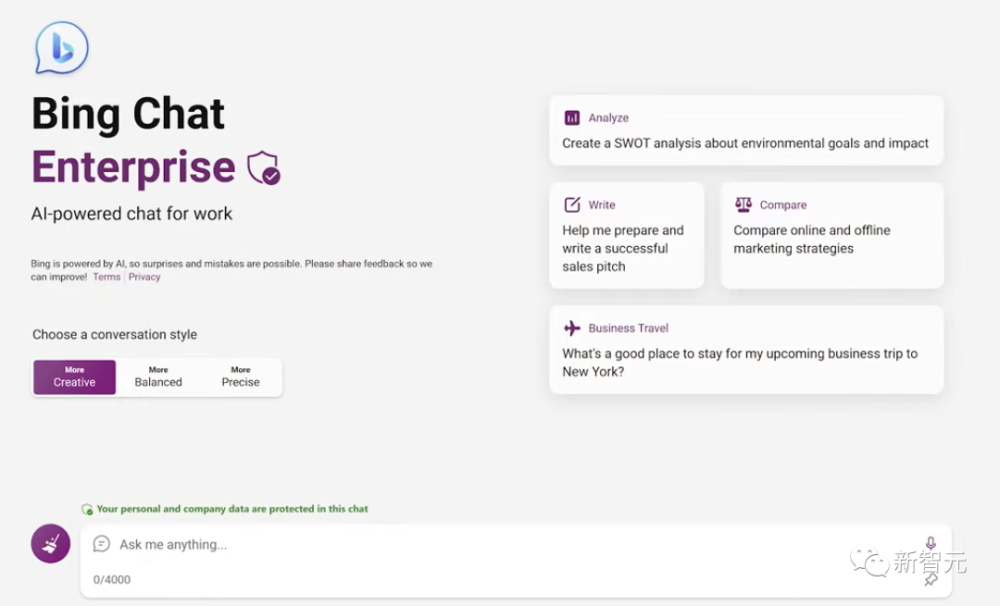The width and height of the screenshot is (1000, 606).
Task: Click the New topic broom icon
Action: pos(51,543)
